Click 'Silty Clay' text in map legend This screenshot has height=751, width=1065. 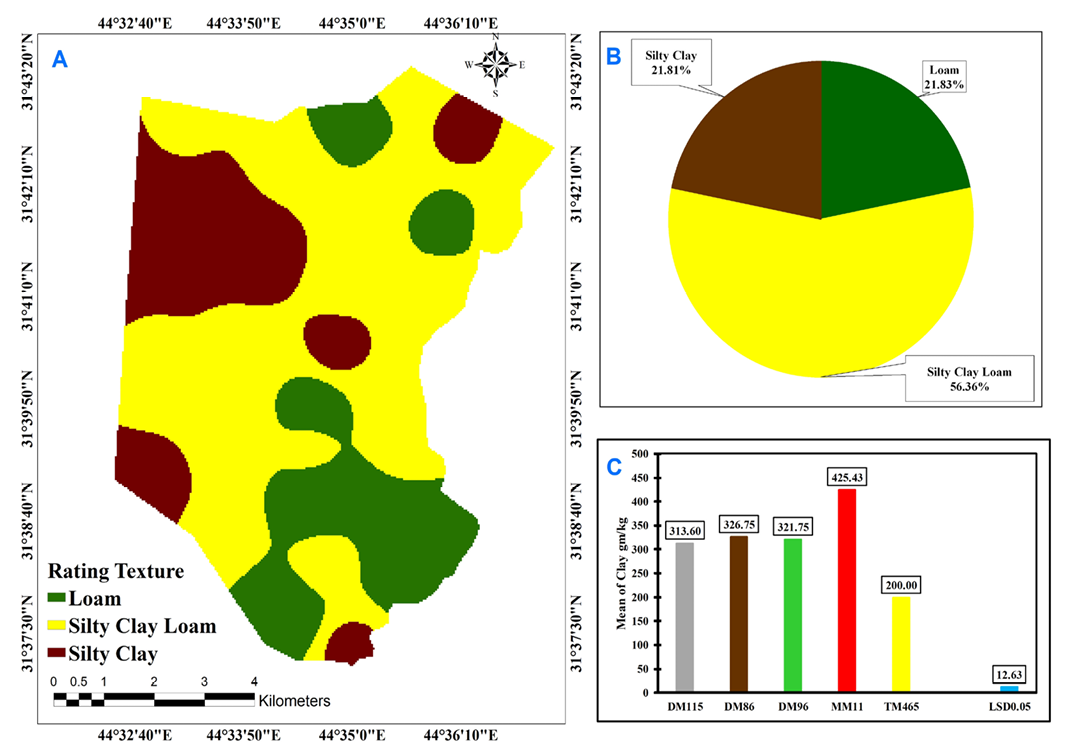(x=113, y=654)
